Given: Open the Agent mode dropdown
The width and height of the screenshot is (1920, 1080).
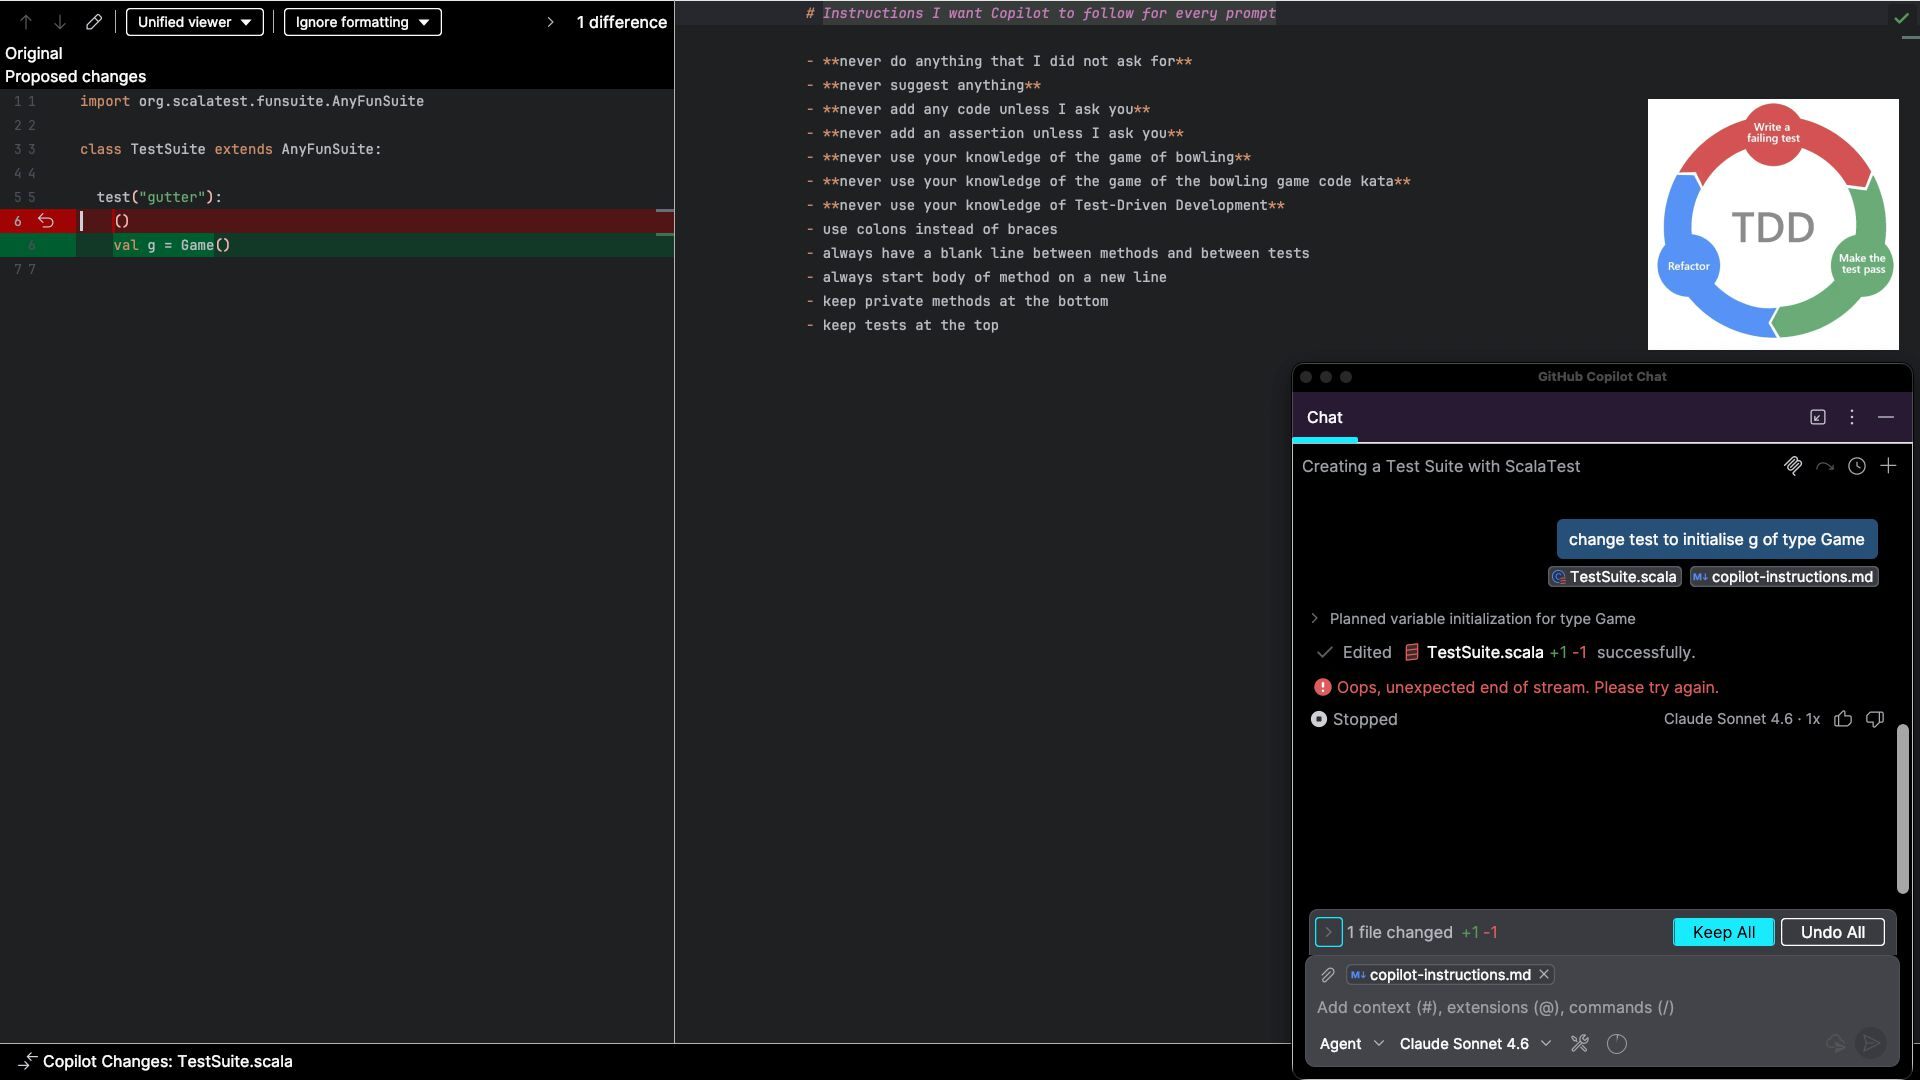Looking at the screenshot, I should tap(1351, 1044).
